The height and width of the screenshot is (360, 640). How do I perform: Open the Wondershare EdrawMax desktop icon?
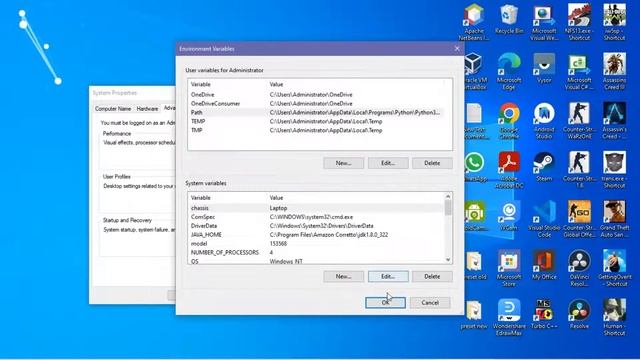(x=509, y=318)
